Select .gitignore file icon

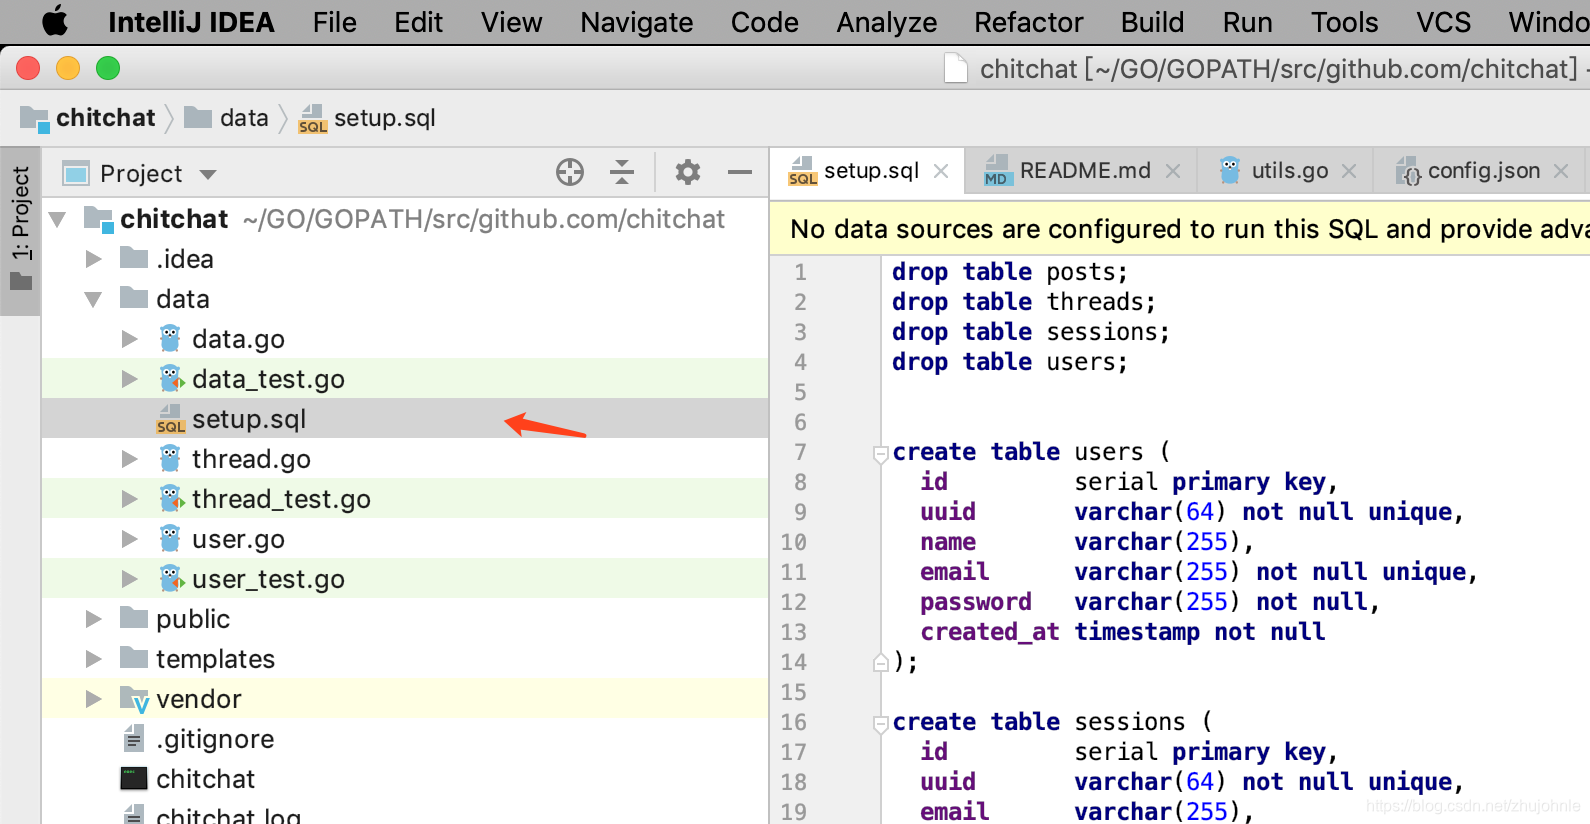(x=133, y=739)
